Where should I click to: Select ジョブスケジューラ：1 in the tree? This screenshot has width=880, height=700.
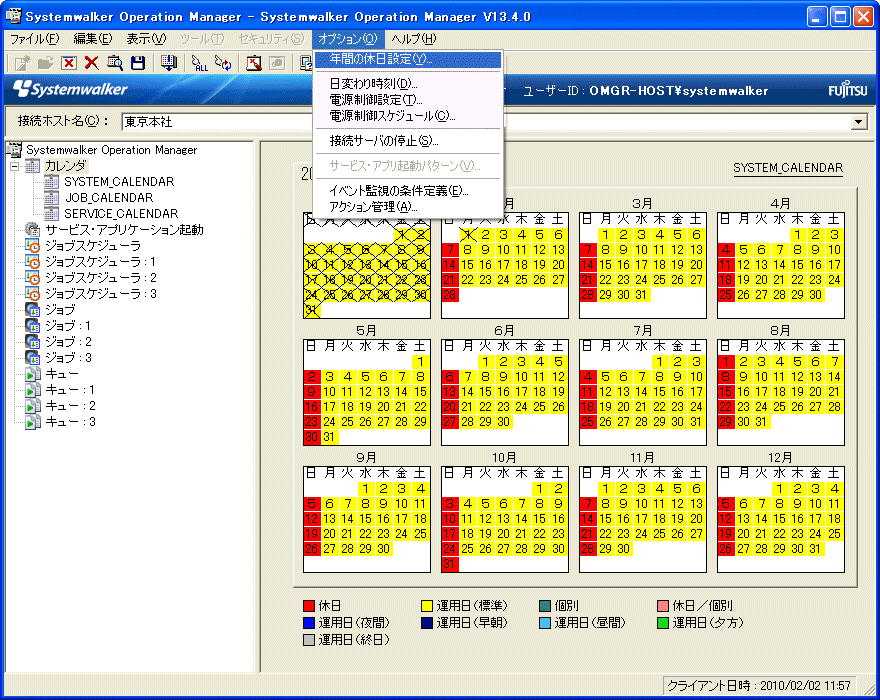point(100,262)
